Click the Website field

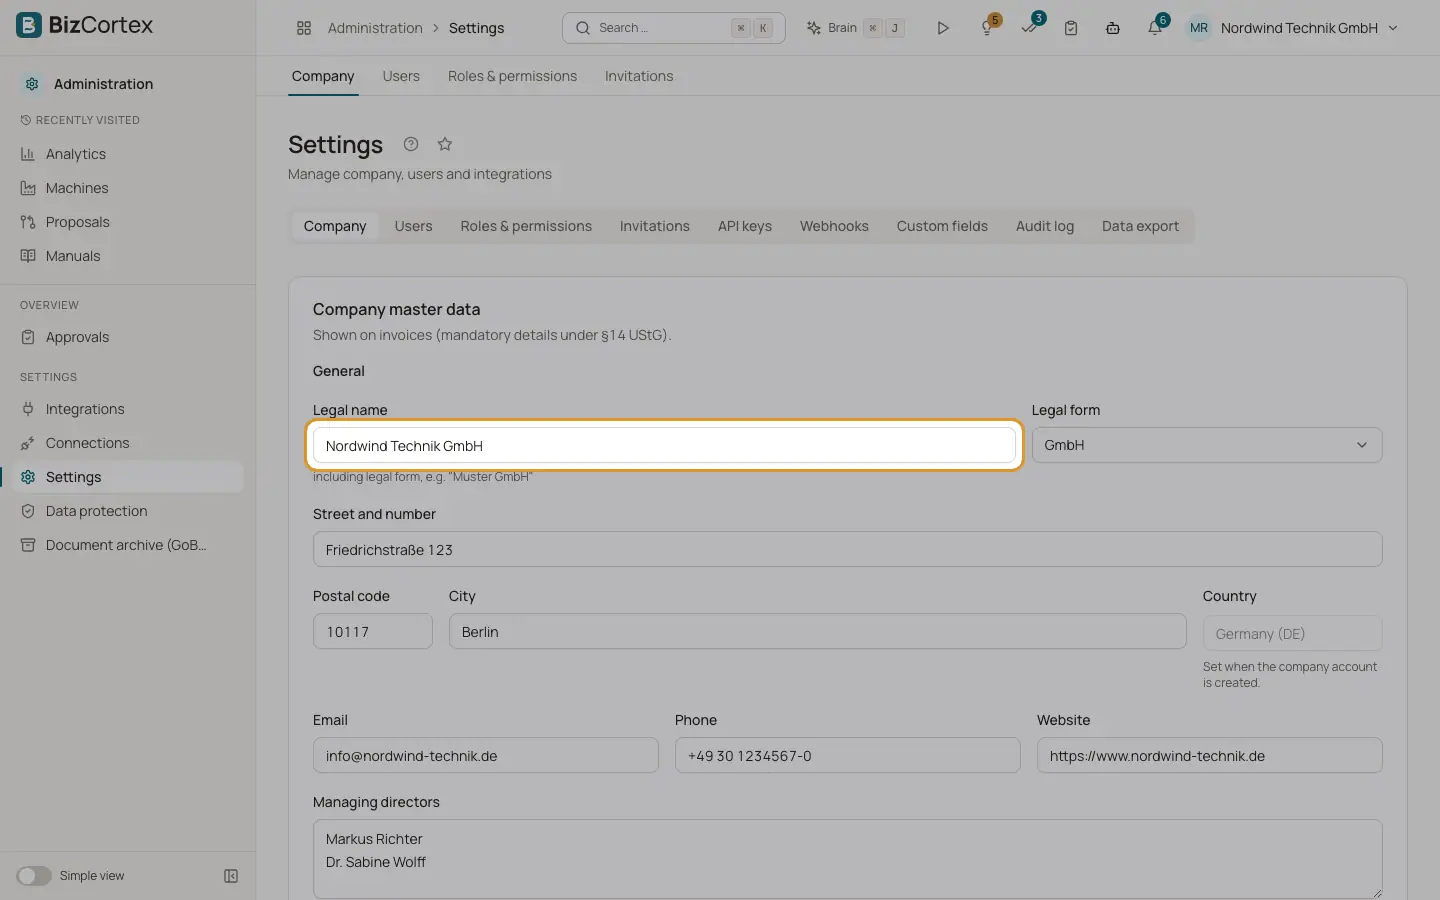(1209, 756)
